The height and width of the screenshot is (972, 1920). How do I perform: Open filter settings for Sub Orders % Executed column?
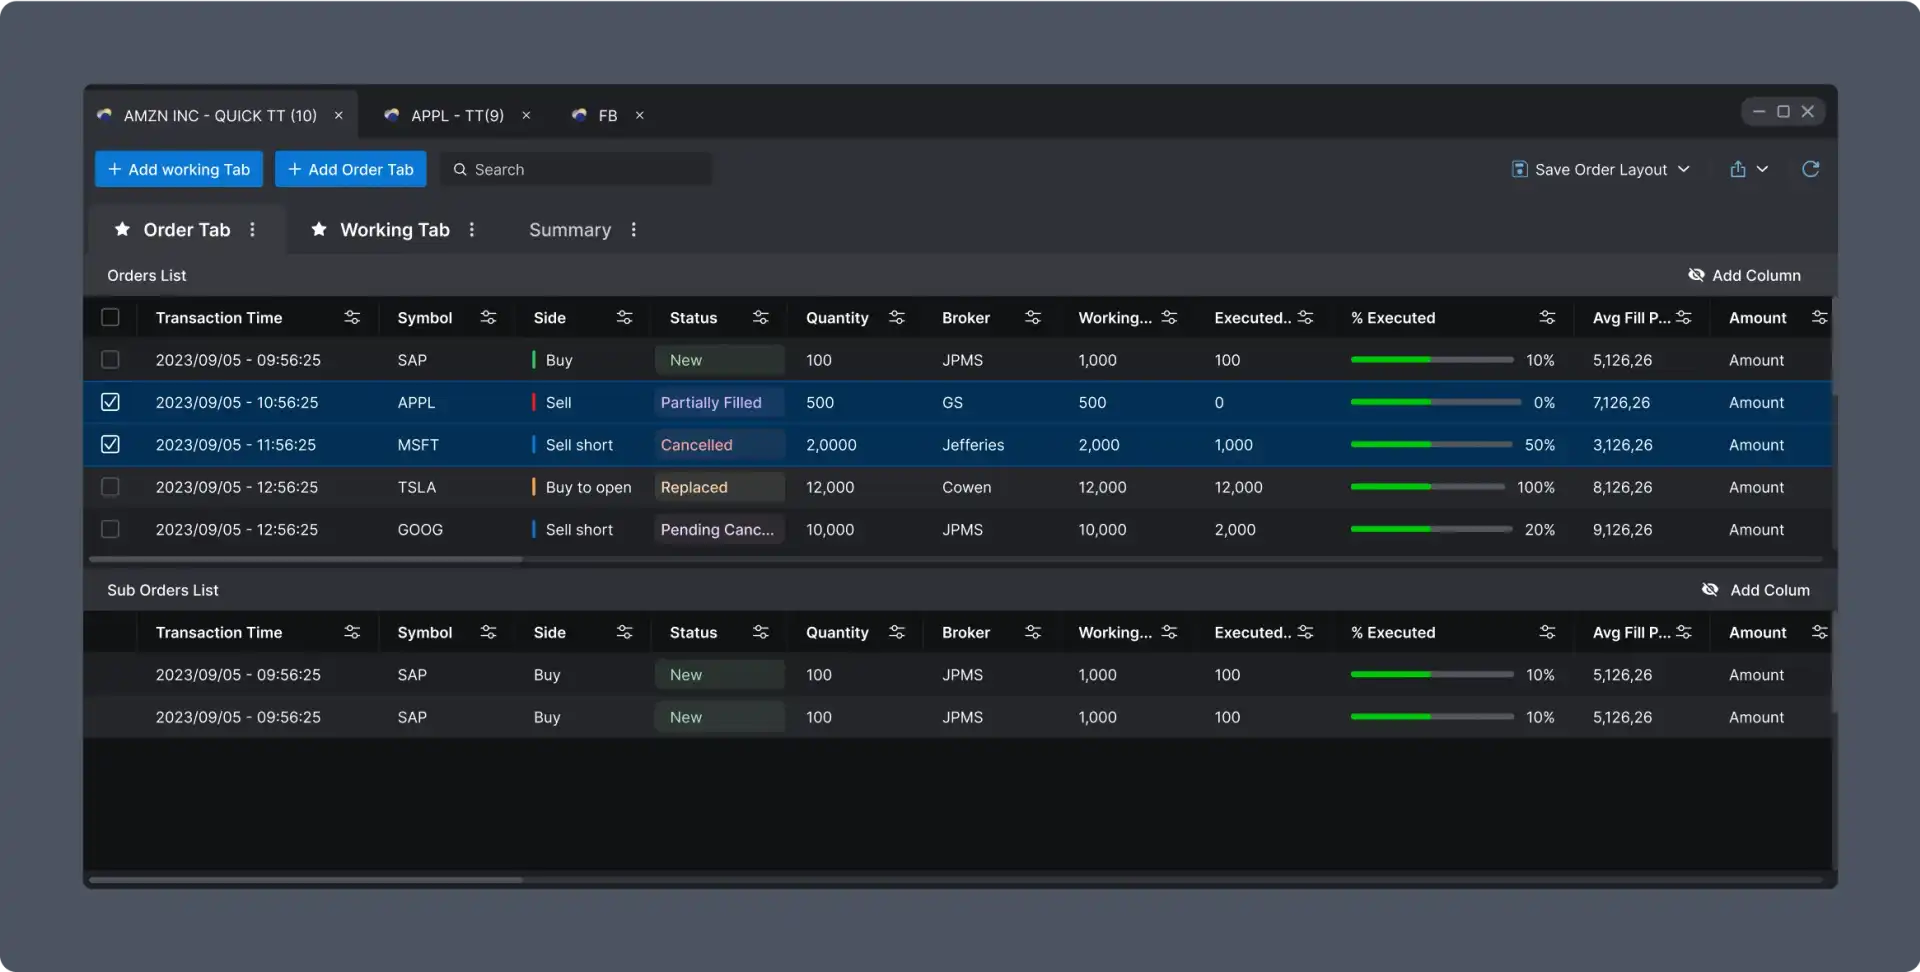tap(1547, 632)
